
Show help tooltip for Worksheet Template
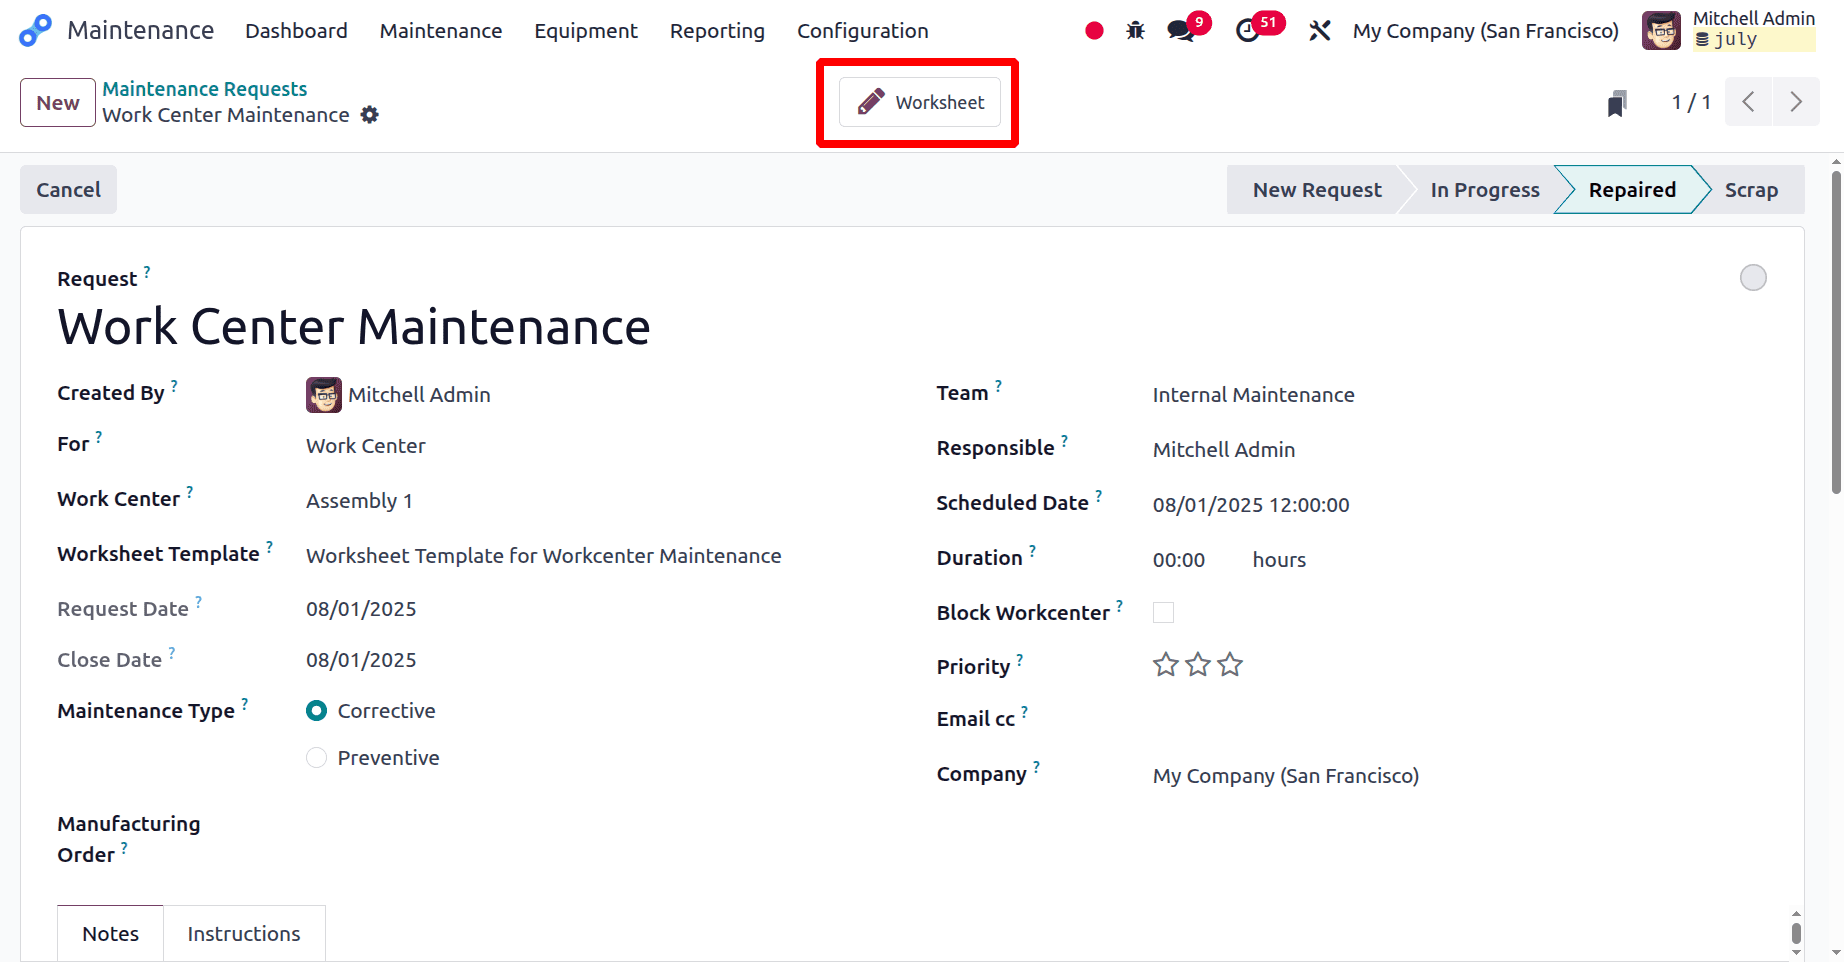coord(269,547)
